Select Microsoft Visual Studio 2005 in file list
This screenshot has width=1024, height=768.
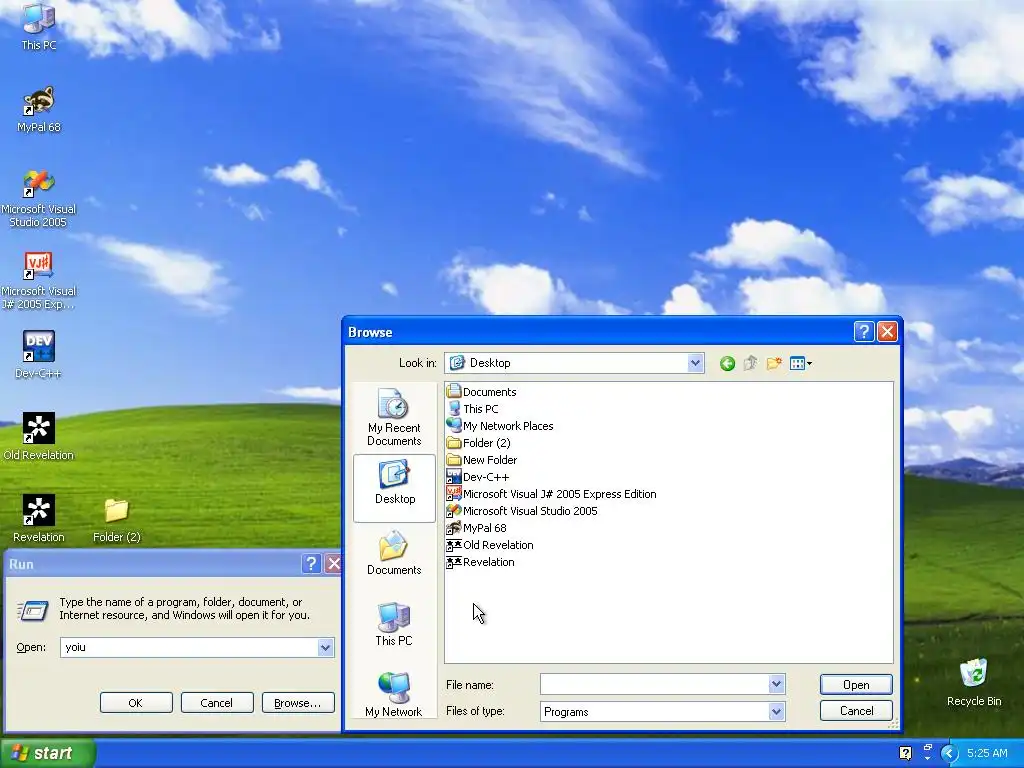pos(522,511)
